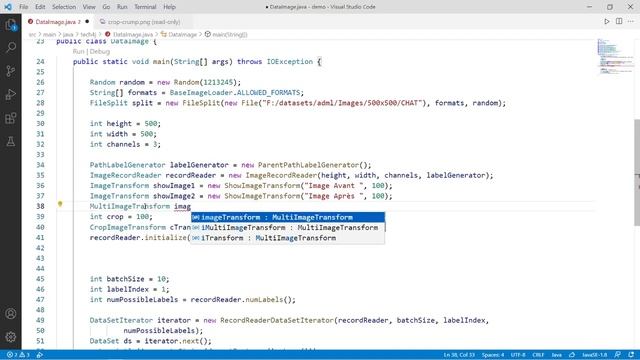Image resolution: width=640 pixels, height=360 pixels.
Task: Open the Extensions view
Action: [x=11, y=118]
